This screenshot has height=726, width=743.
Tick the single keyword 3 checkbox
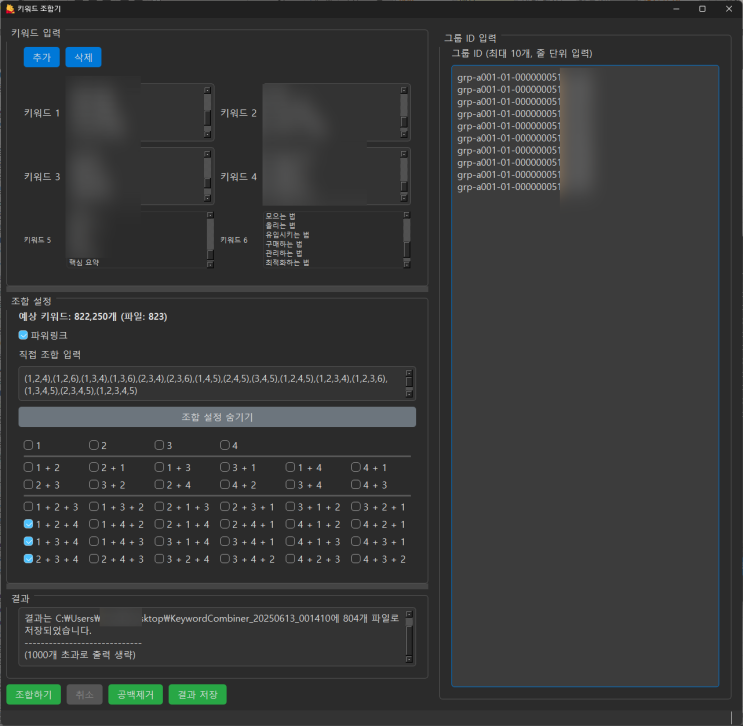click(x=159, y=445)
